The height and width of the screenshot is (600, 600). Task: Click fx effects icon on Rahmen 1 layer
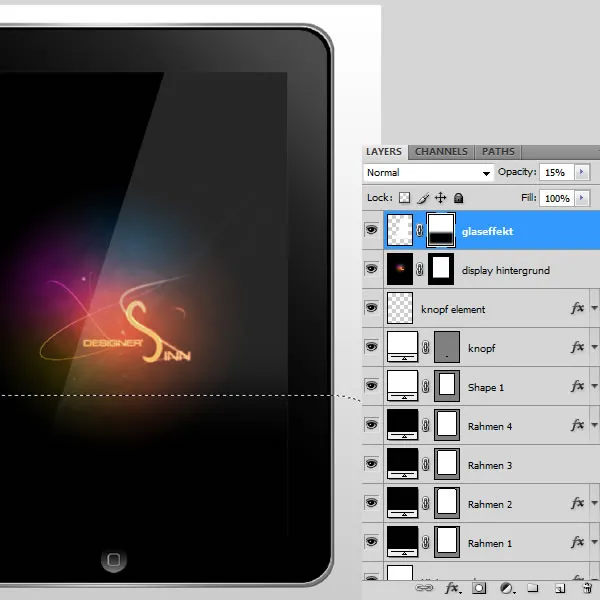point(577,542)
